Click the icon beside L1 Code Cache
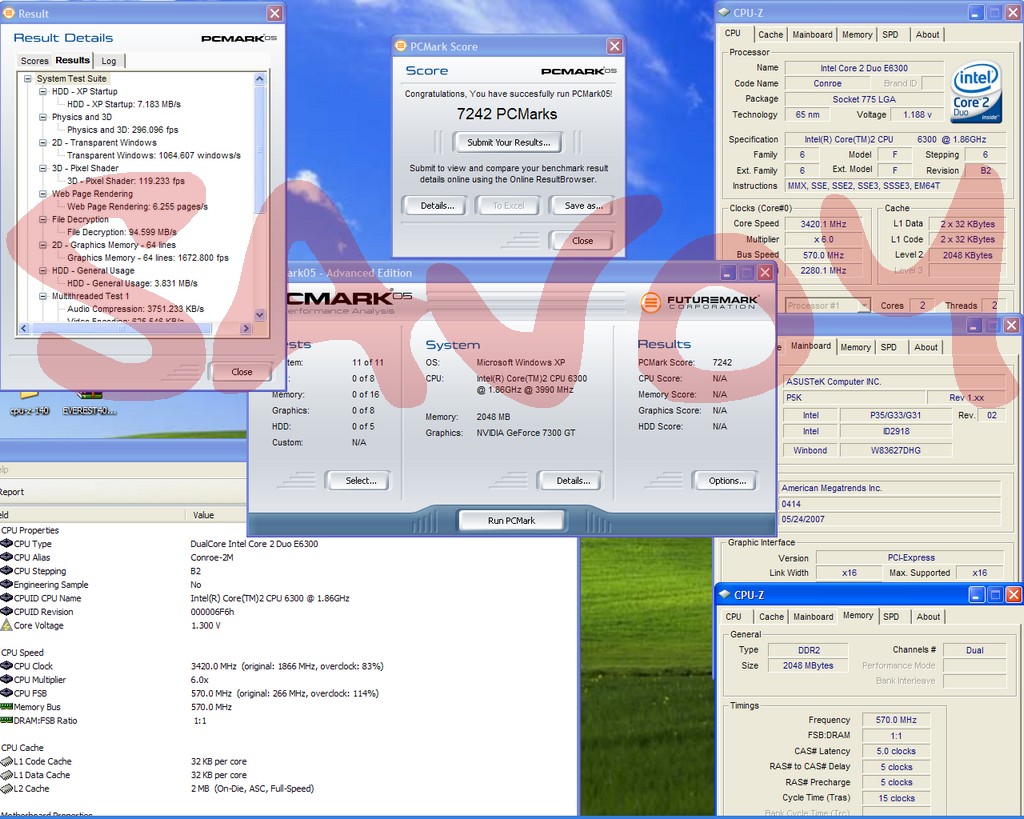 (x=7, y=762)
